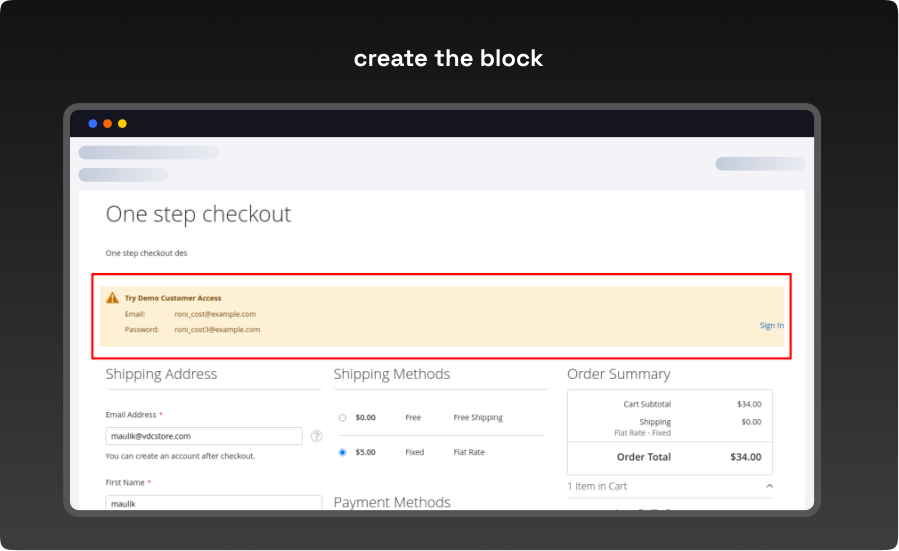Click the Free Shipping method label
The image size is (899, 551).
(x=478, y=418)
